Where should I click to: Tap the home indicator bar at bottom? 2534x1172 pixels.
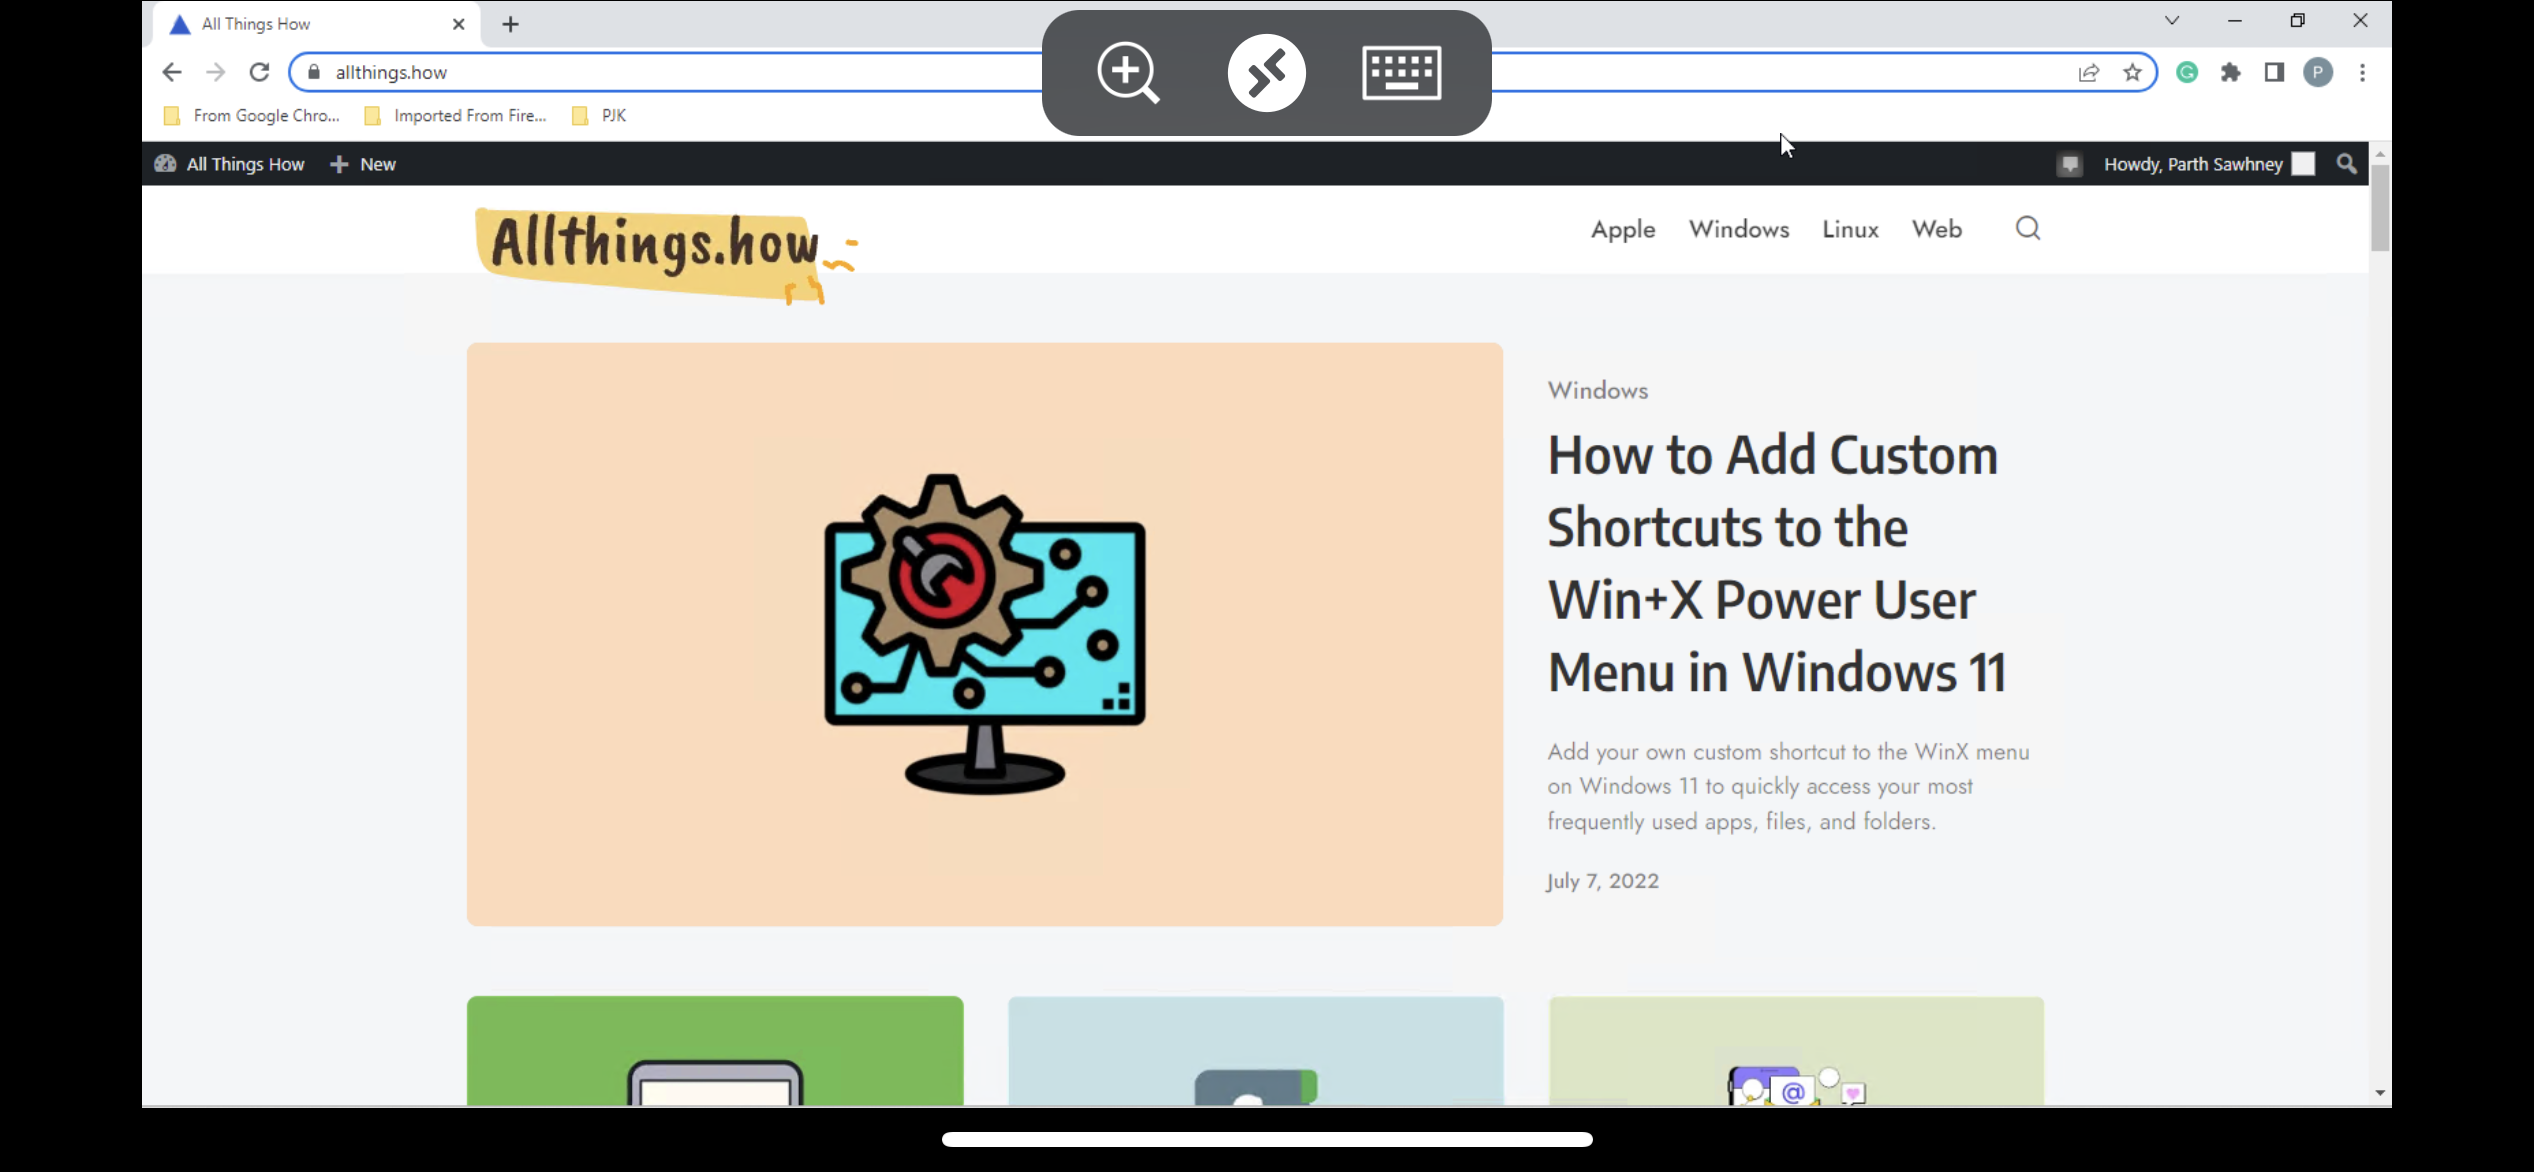pos(1266,1139)
